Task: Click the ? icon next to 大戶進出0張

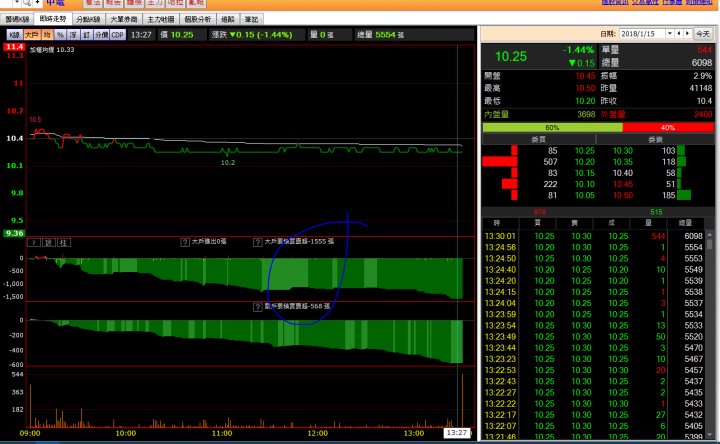Action: [185, 242]
